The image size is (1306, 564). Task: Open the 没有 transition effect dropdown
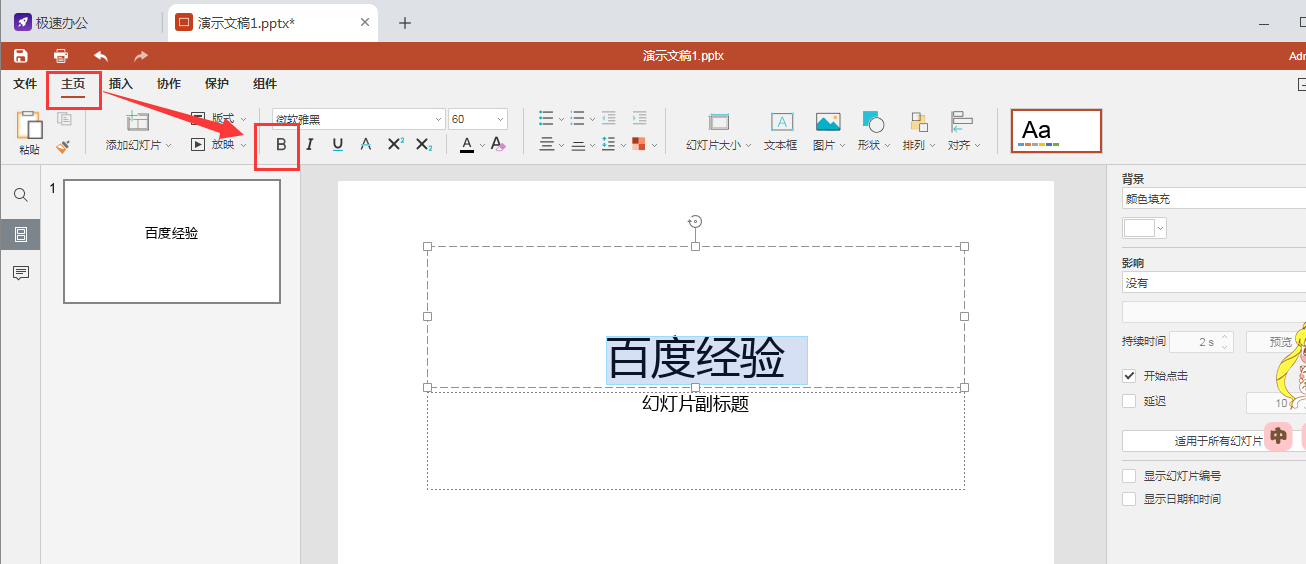point(1213,283)
